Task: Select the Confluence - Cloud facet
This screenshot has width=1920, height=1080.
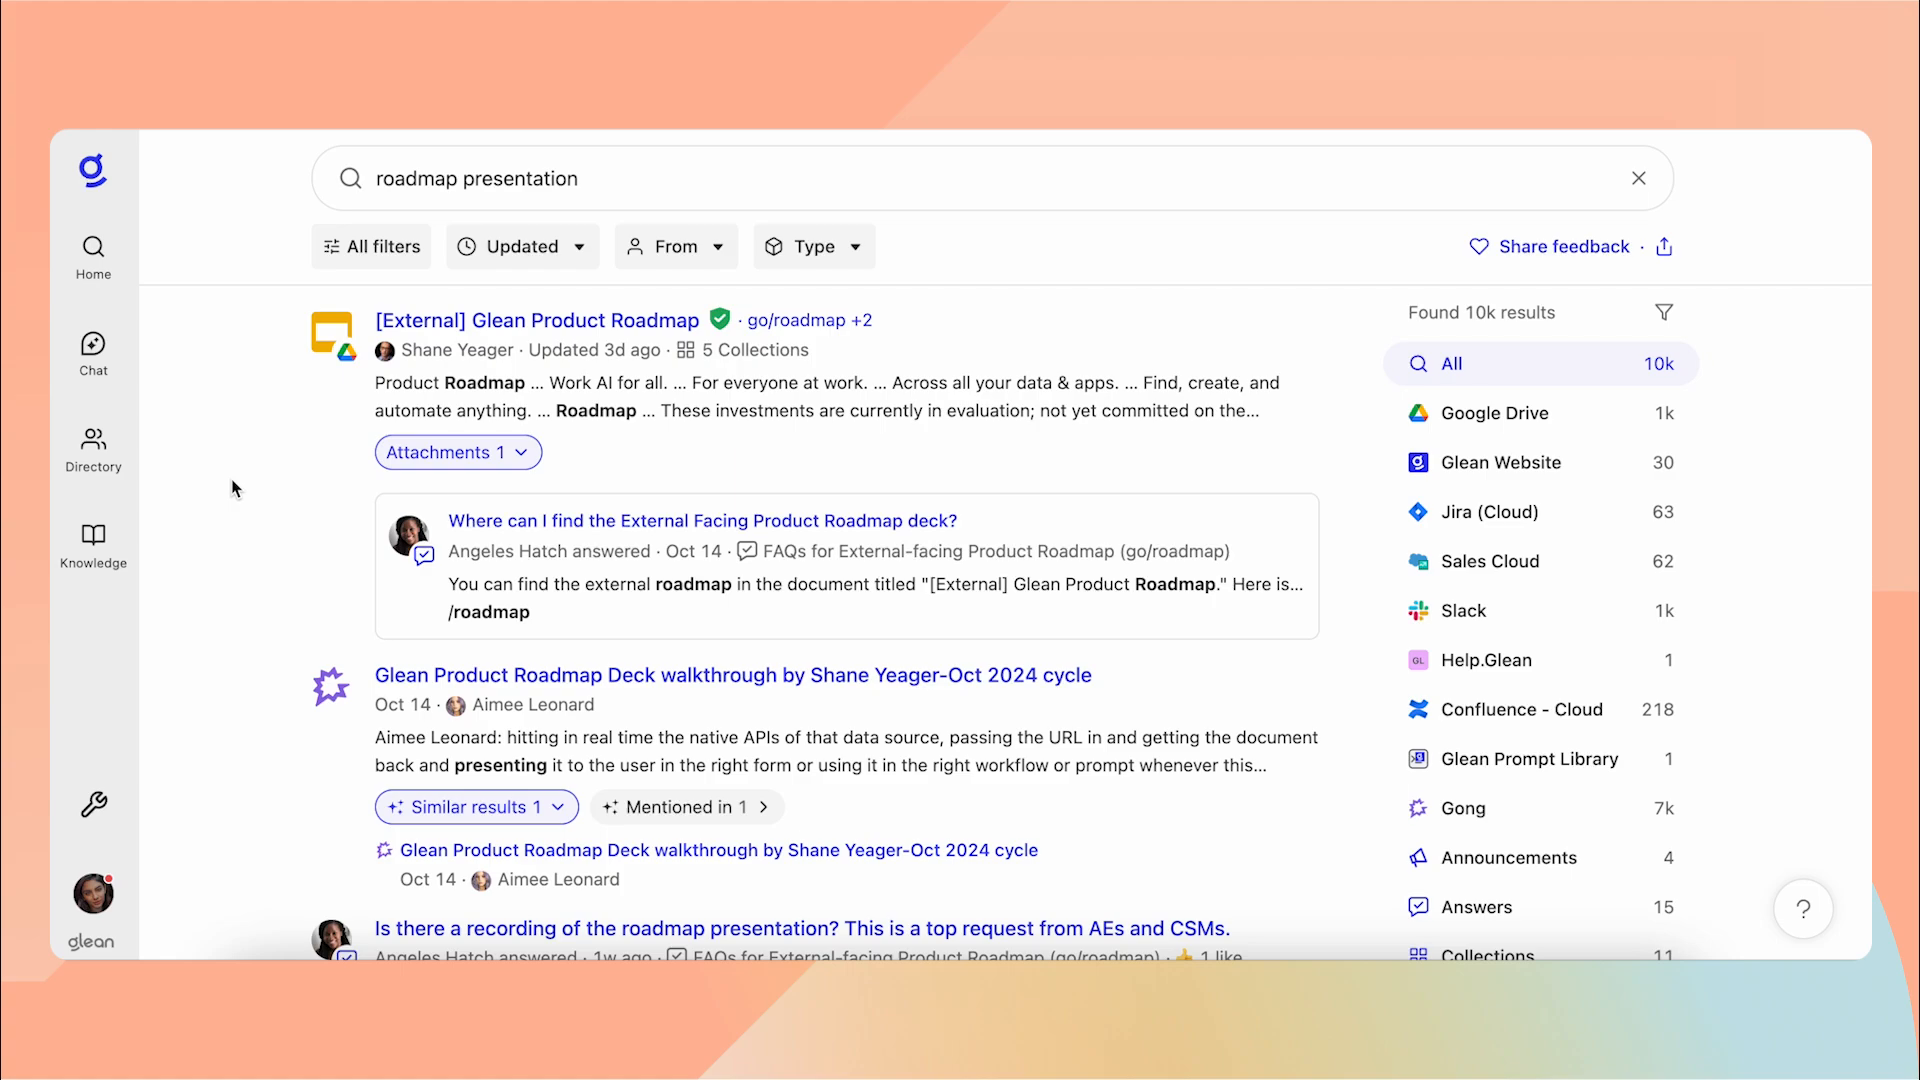Action: (x=1521, y=709)
